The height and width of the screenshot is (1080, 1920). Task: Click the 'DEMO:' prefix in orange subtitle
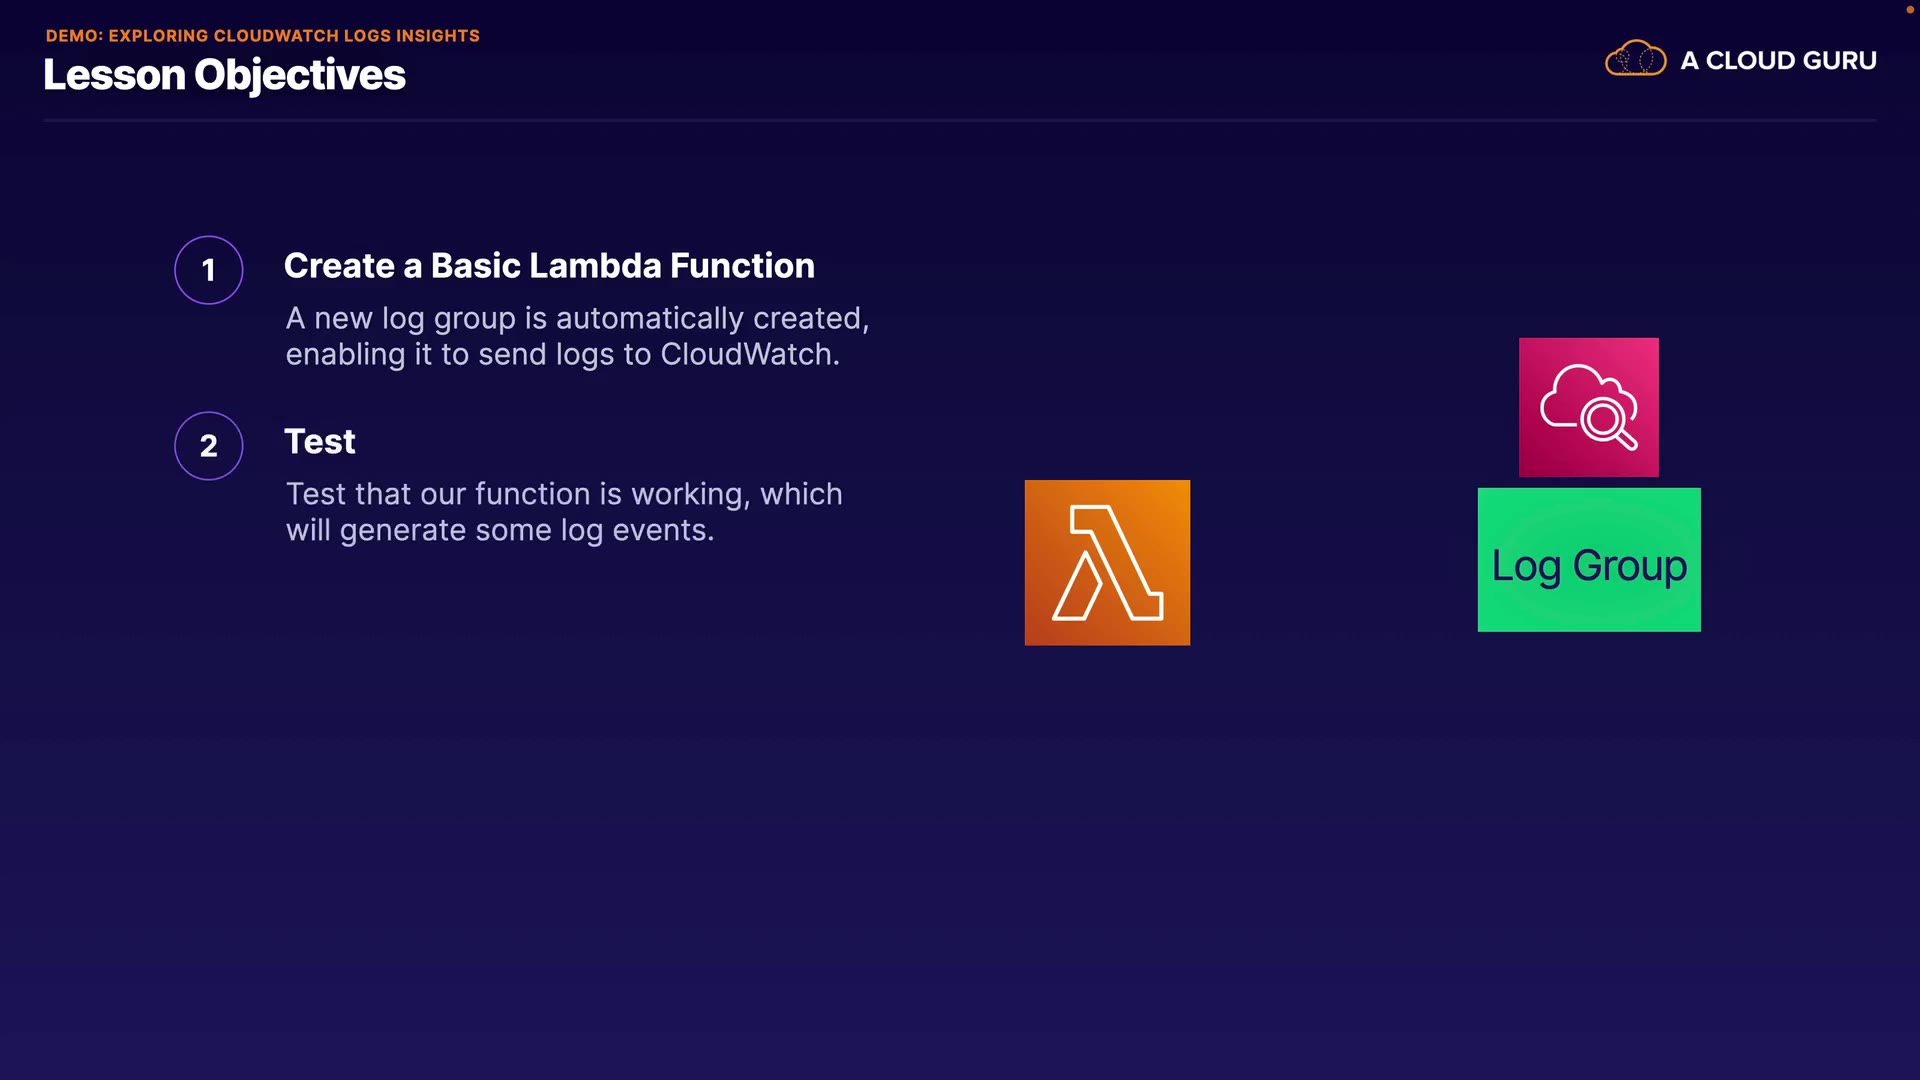point(74,36)
